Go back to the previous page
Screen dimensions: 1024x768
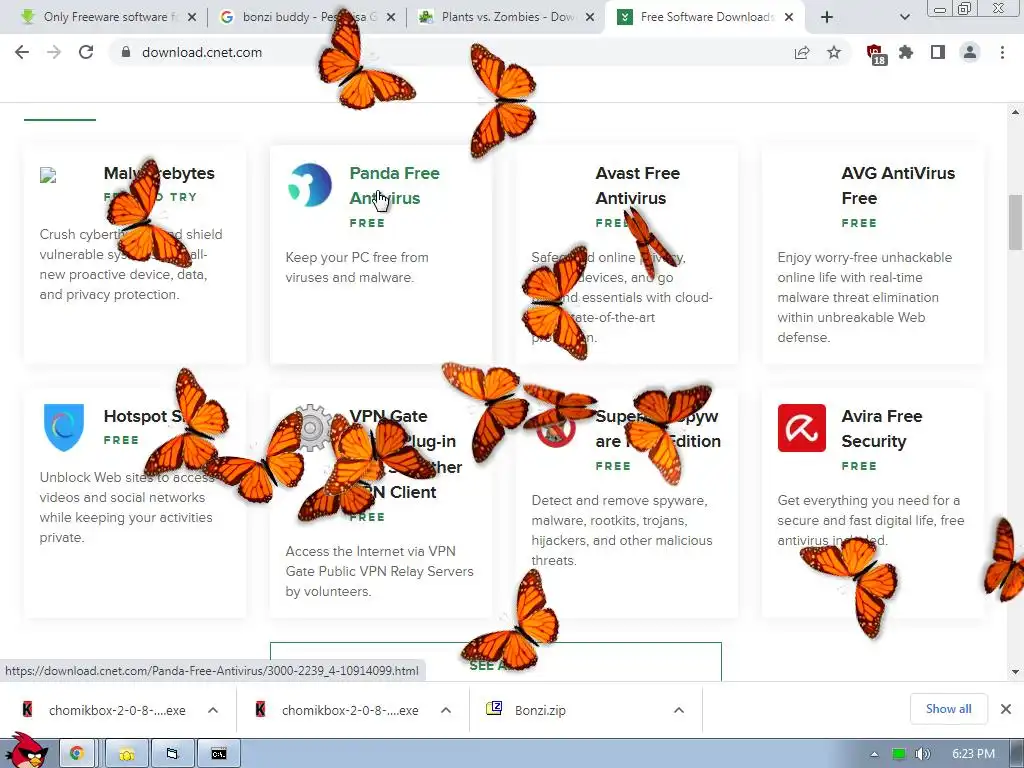pyautogui.click(x=22, y=52)
